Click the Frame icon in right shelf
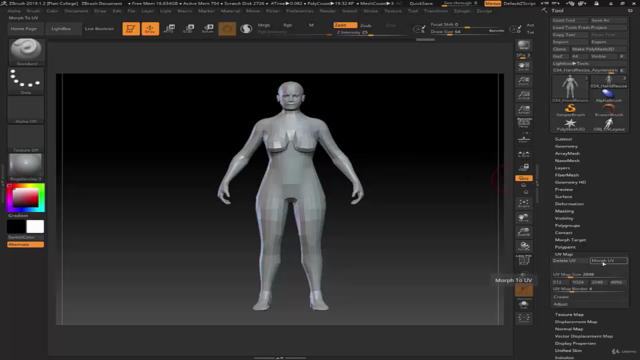This screenshot has height=360, width=640. click(524, 203)
